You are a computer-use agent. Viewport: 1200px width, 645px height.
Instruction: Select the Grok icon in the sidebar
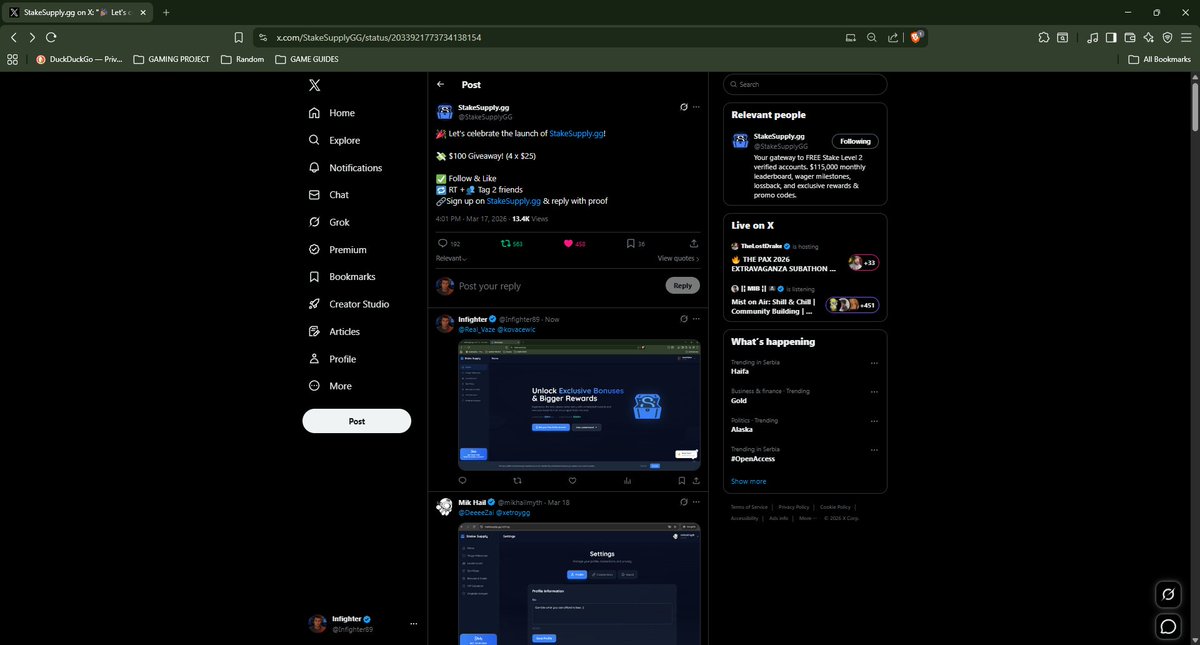point(315,221)
